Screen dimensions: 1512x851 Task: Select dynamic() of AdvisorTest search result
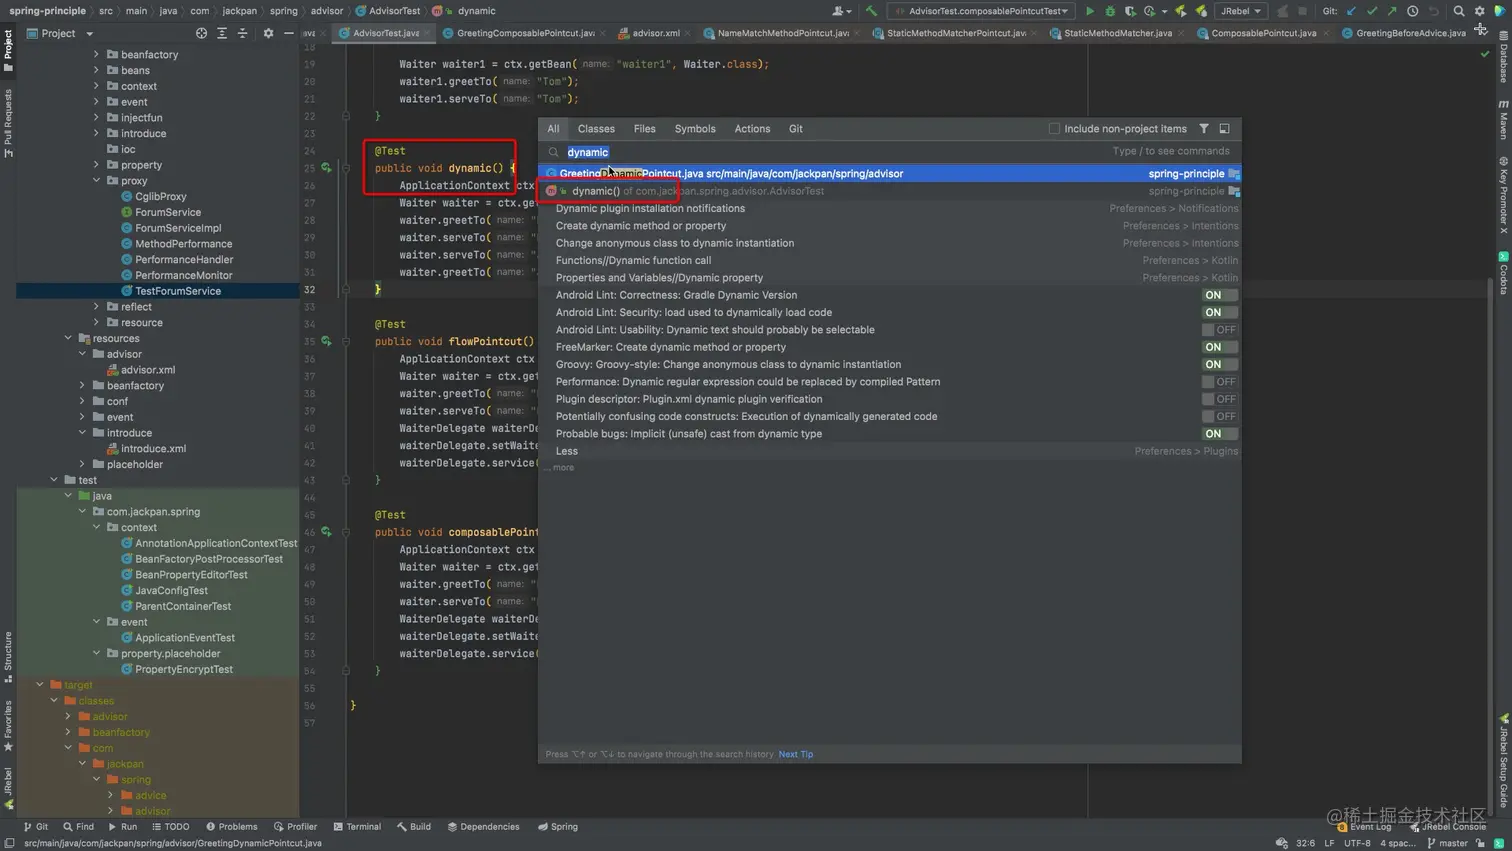click(x=890, y=191)
